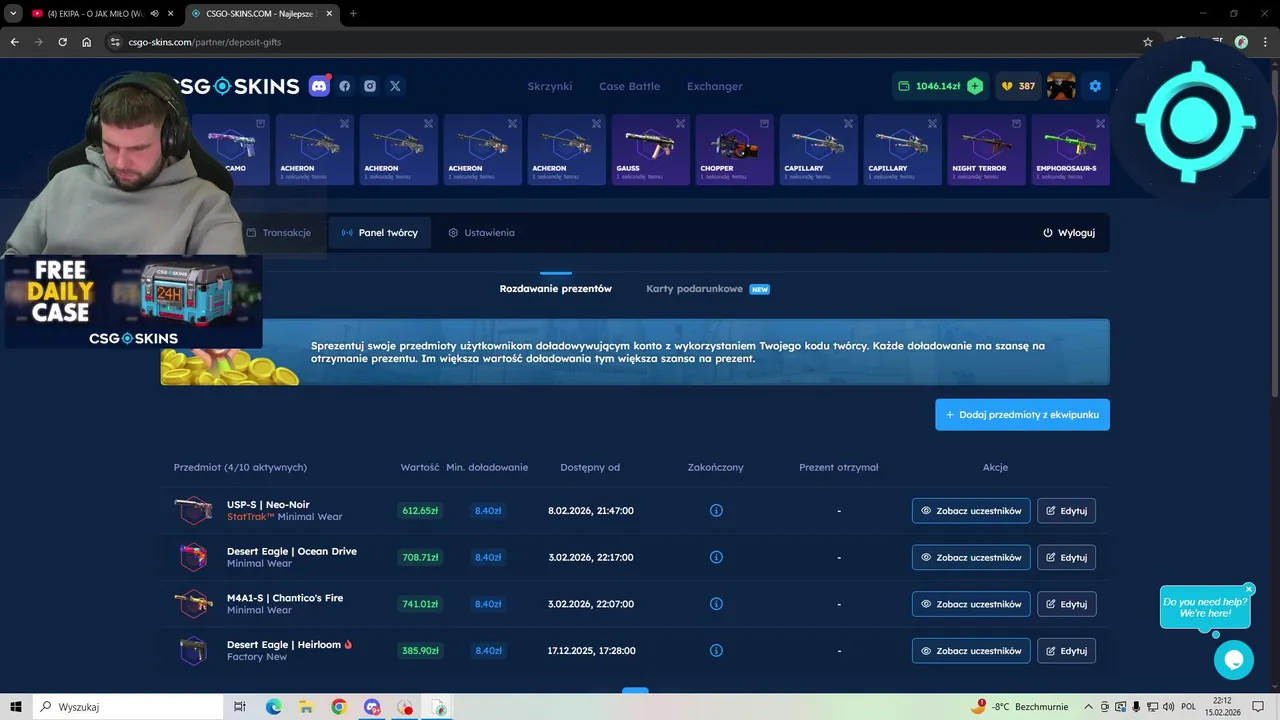Click the CHOPPER drop card

coord(734,150)
